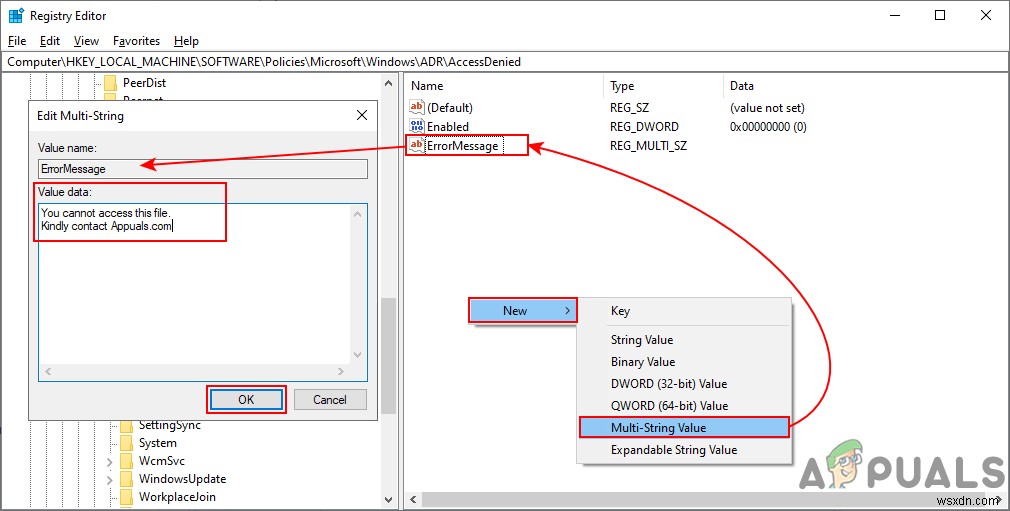
Task: Click the 0x00000000 (0) data cell
Action: [x=768, y=126]
